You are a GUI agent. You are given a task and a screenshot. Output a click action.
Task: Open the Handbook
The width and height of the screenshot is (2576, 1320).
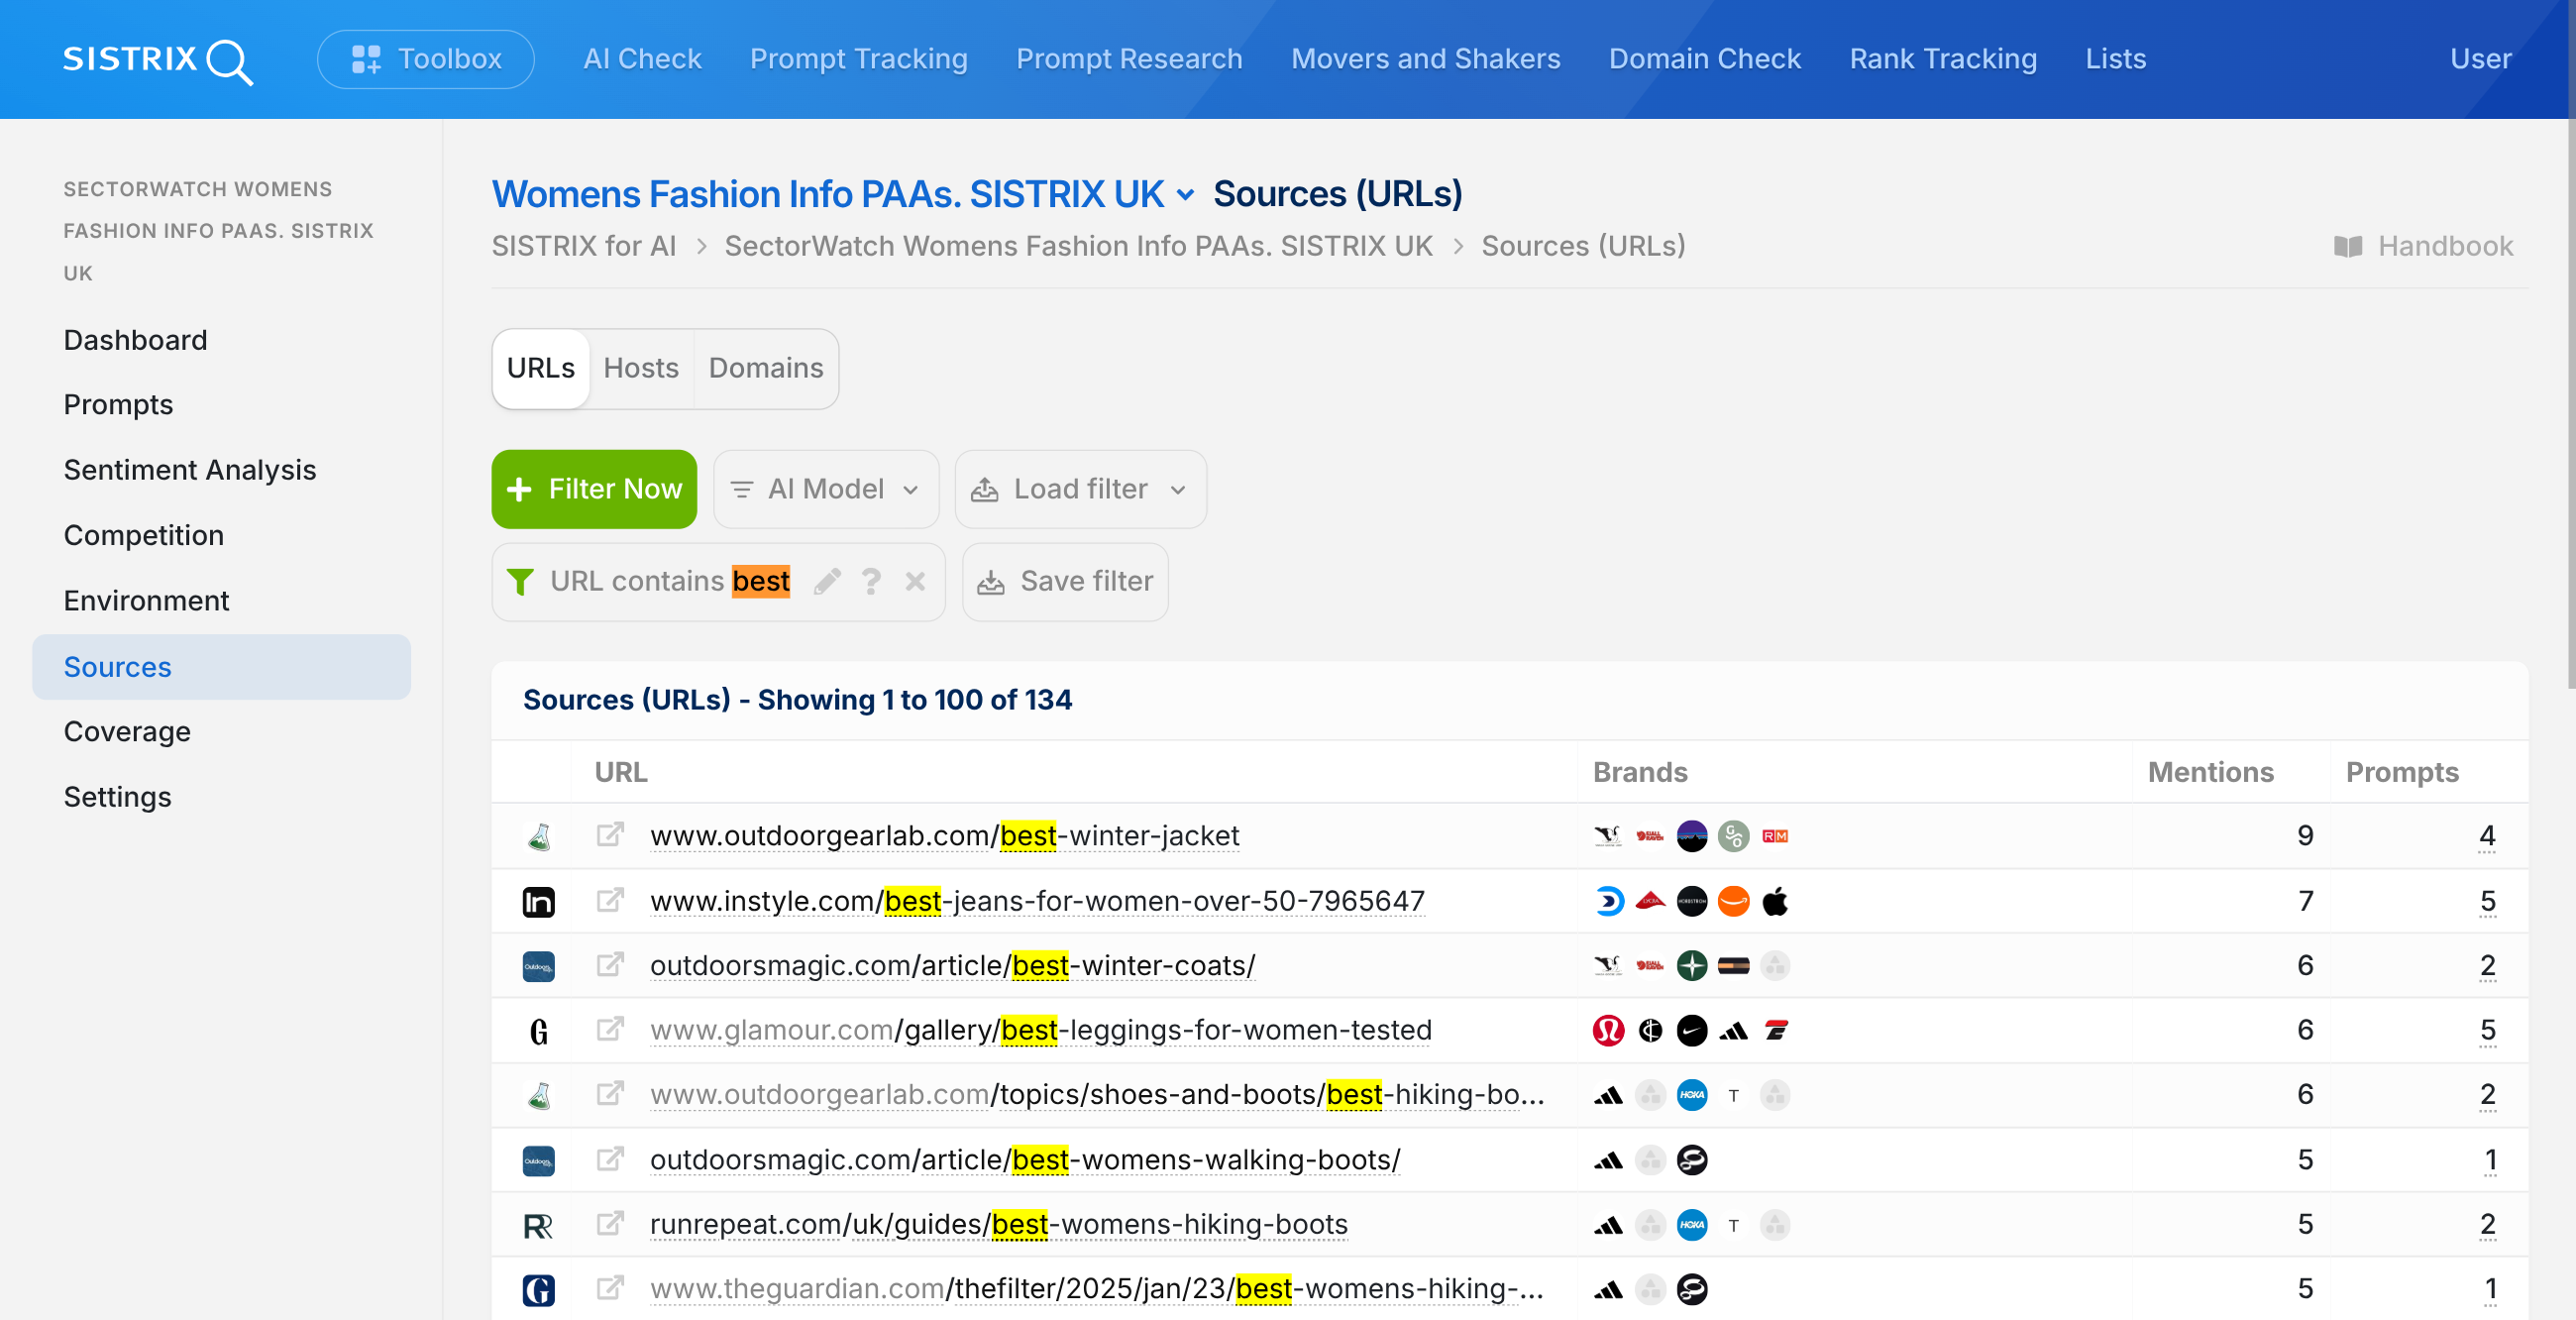[2422, 246]
